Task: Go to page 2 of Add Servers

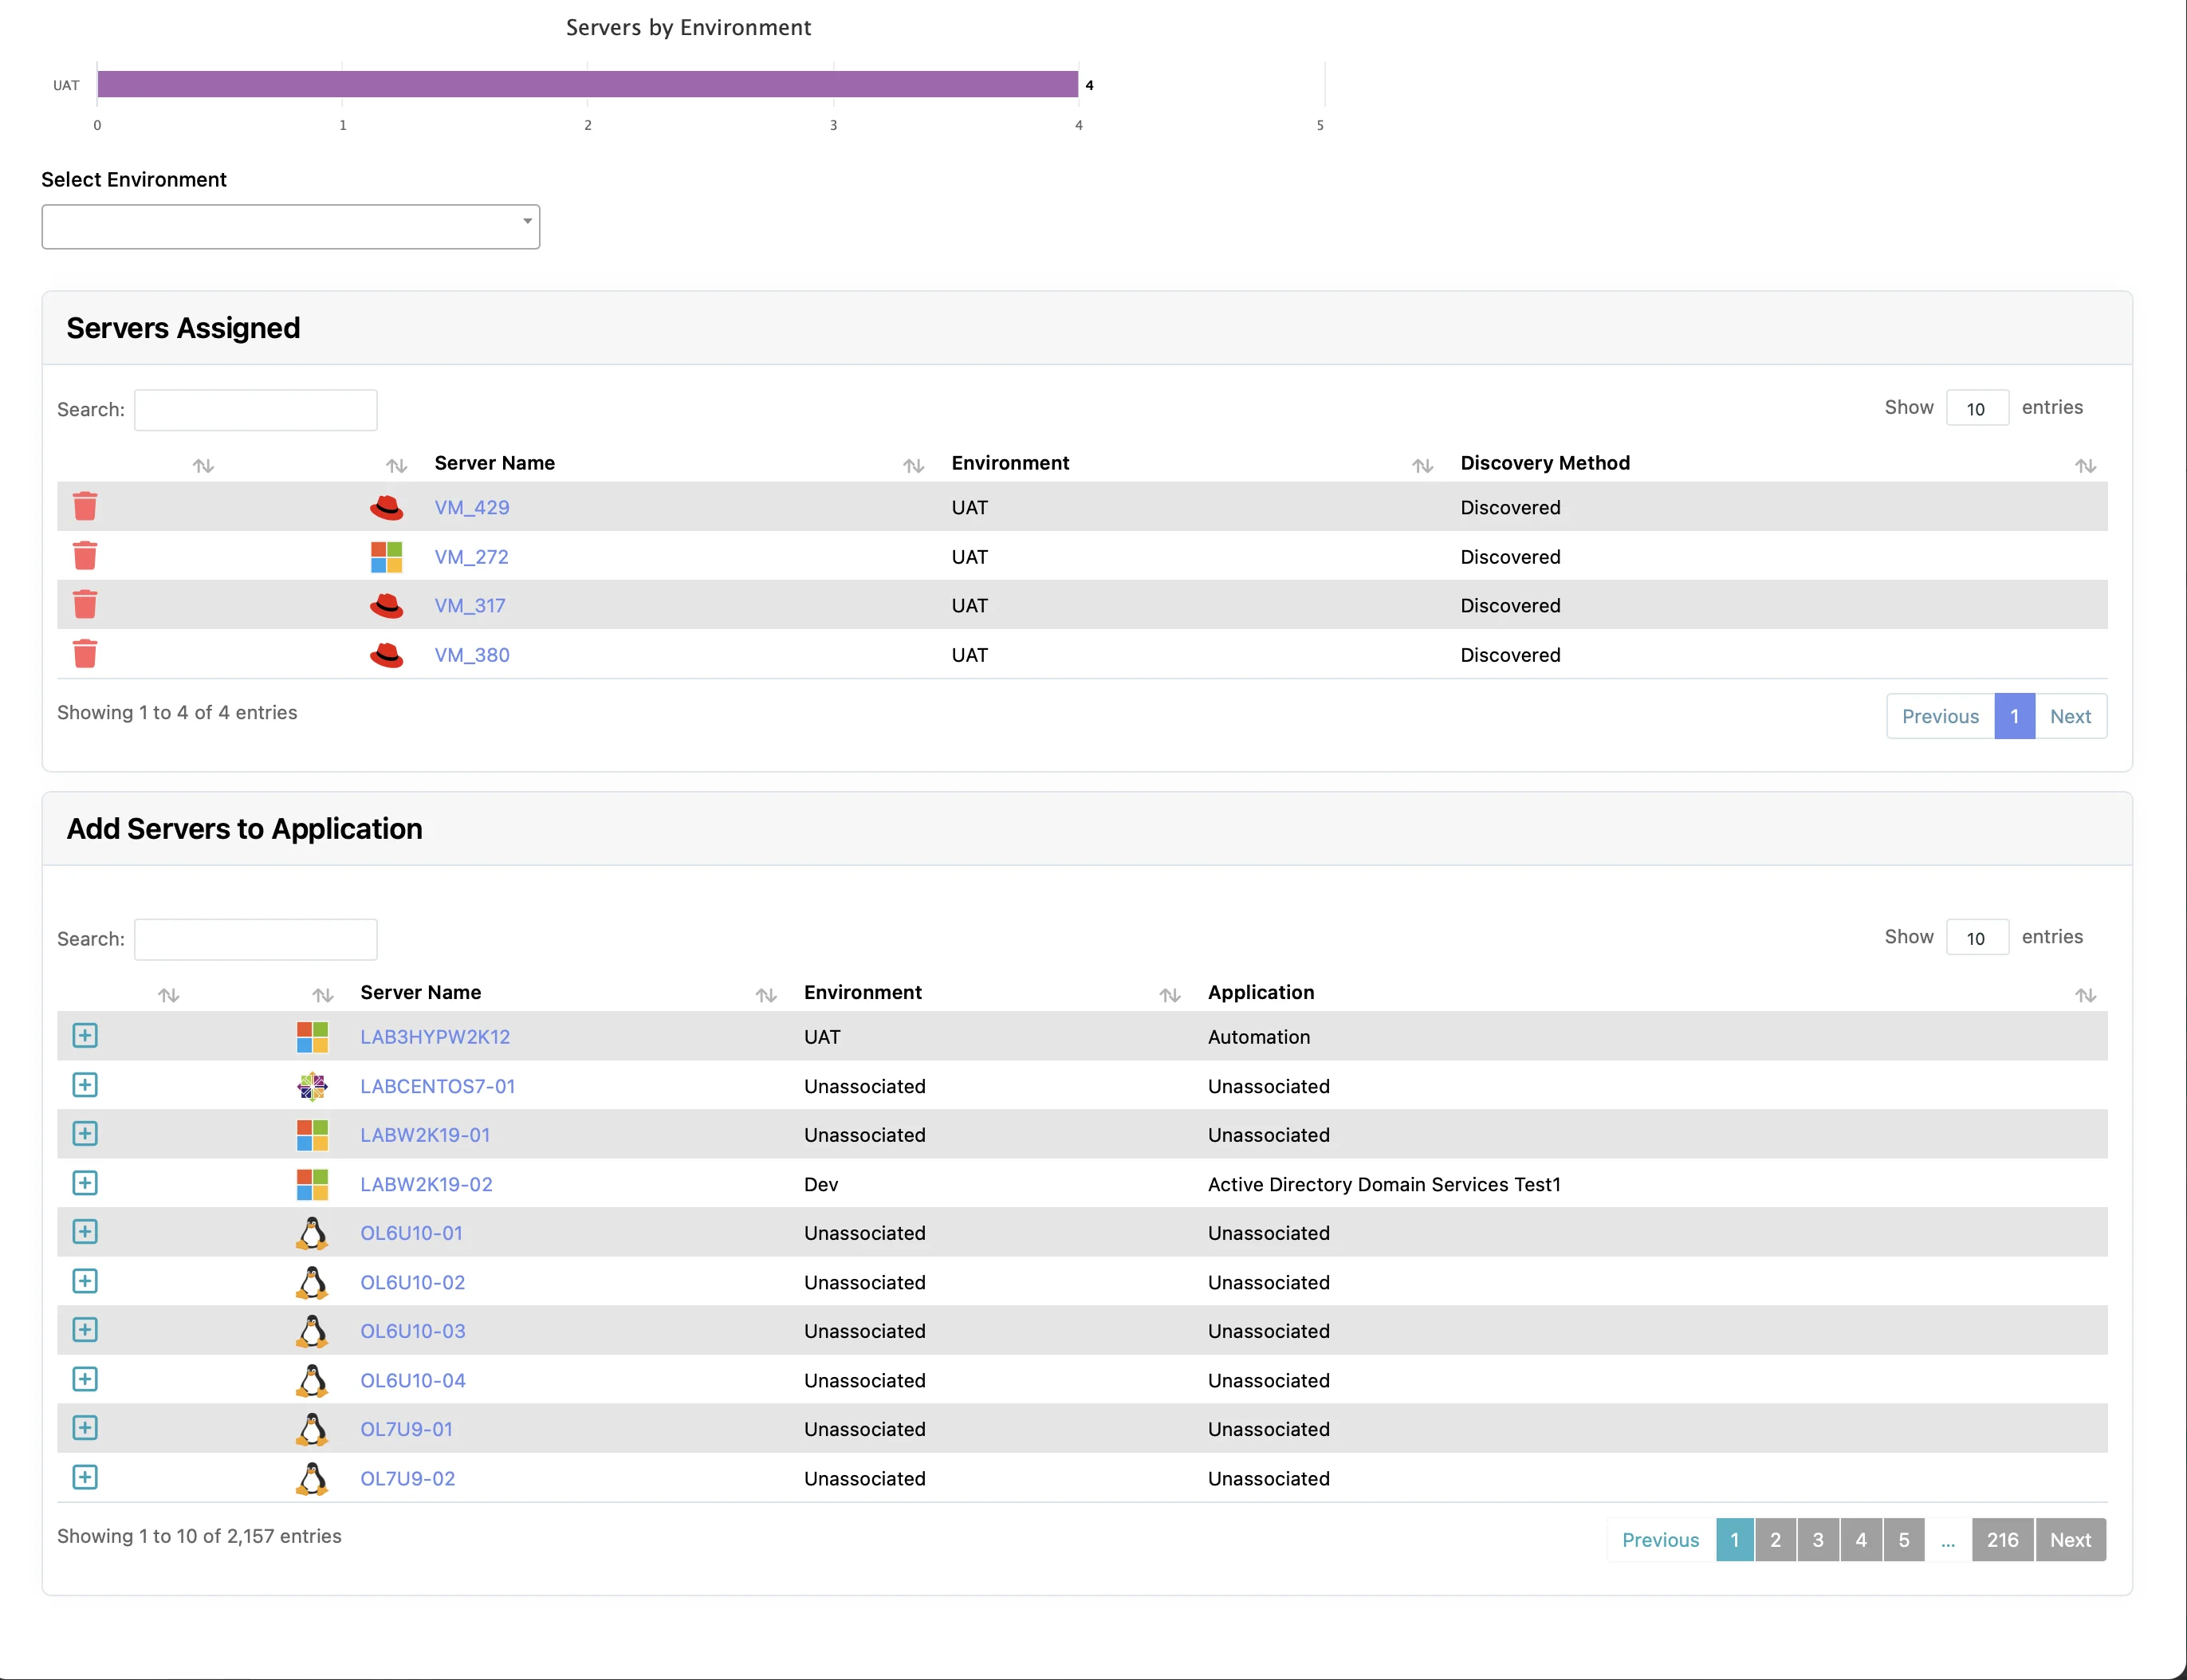Action: [x=1775, y=1539]
